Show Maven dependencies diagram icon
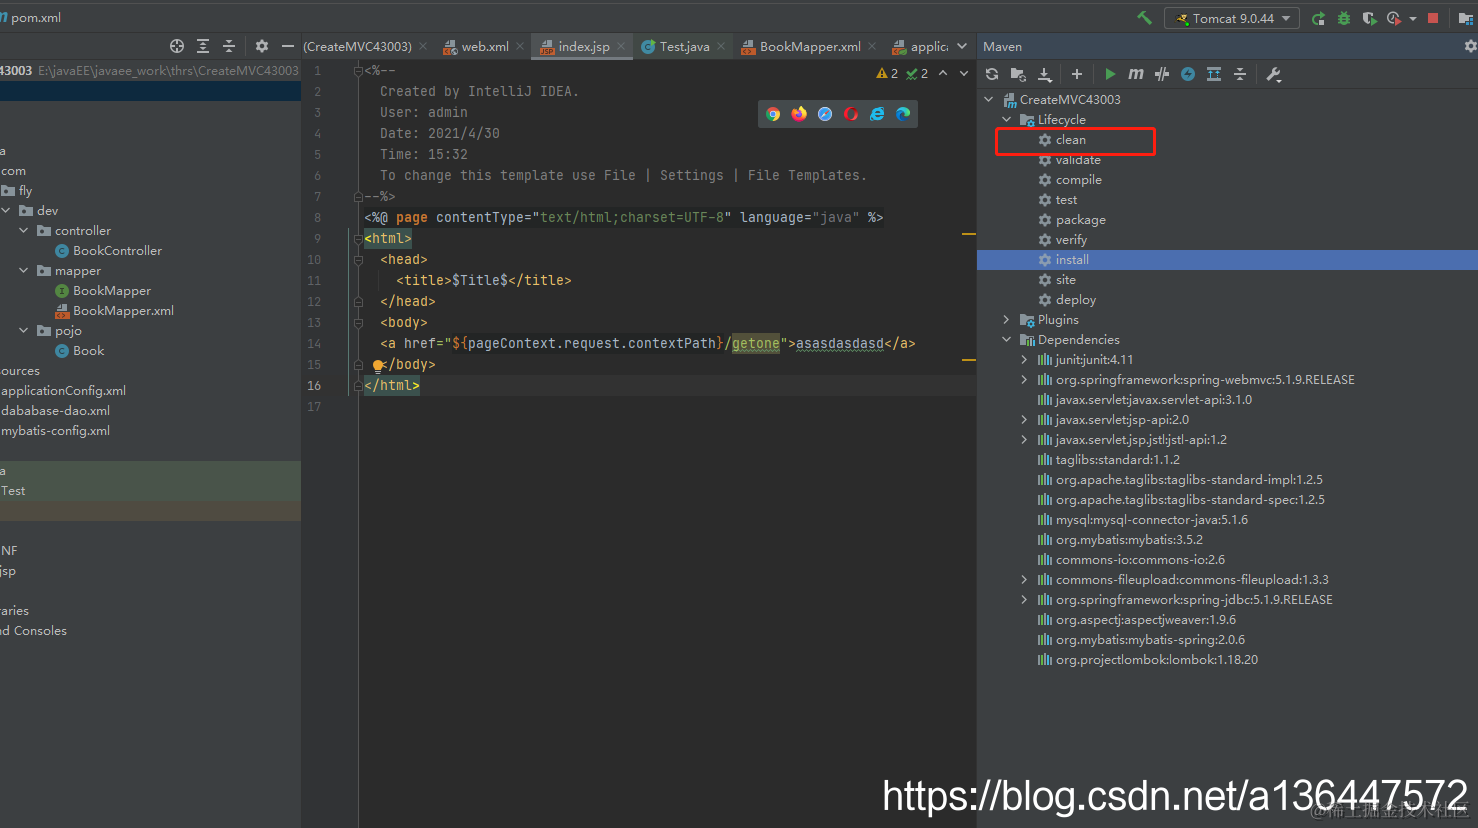The width and height of the screenshot is (1478, 828). (x=1214, y=74)
